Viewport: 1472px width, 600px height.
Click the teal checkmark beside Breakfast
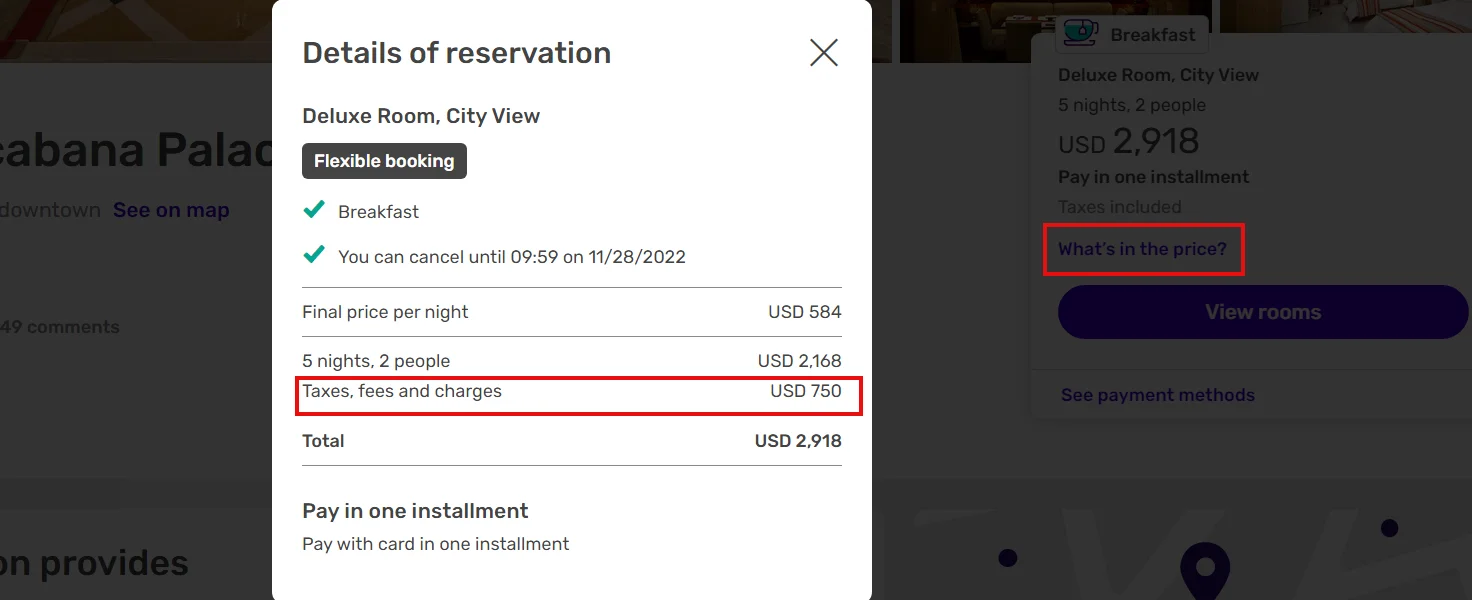pyautogui.click(x=314, y=210)
